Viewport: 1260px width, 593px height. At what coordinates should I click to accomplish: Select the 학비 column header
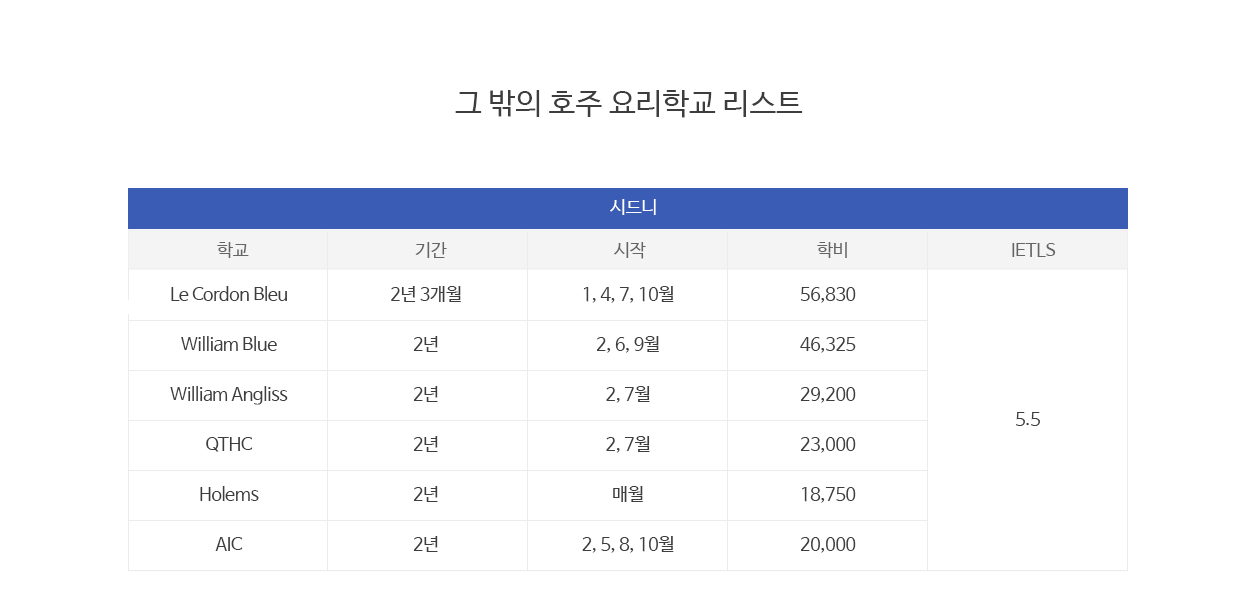[x=828, y=250]
